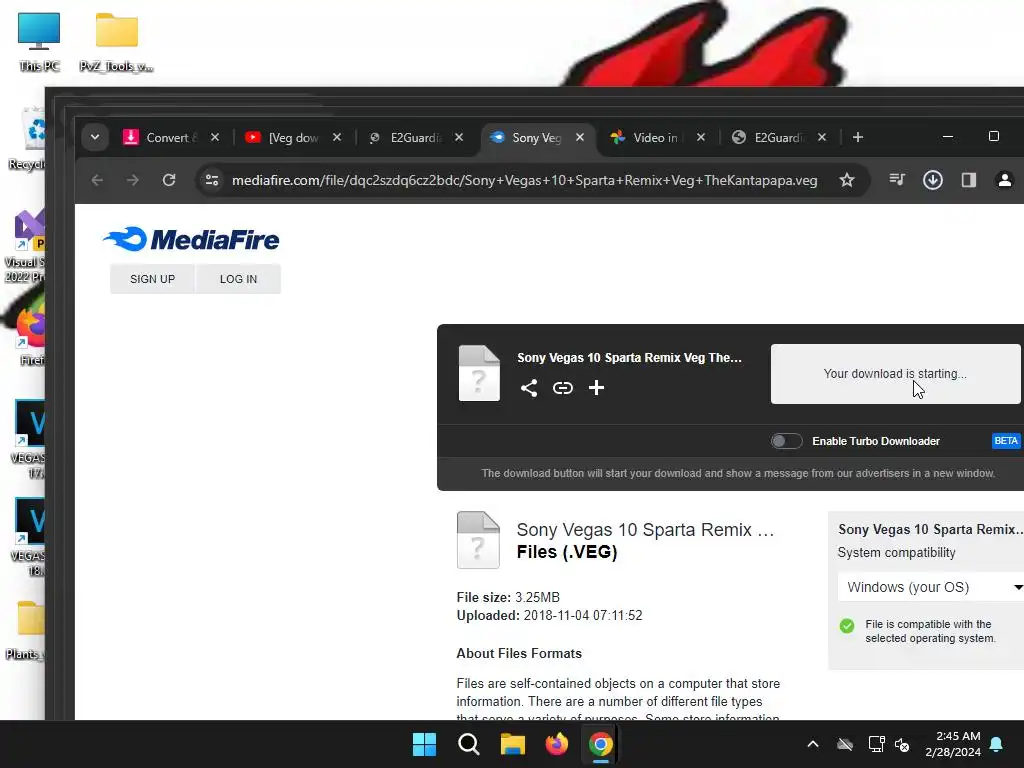
Task: Click the unknown file thumbnail in download box
Action: click(x=479, y=373)
